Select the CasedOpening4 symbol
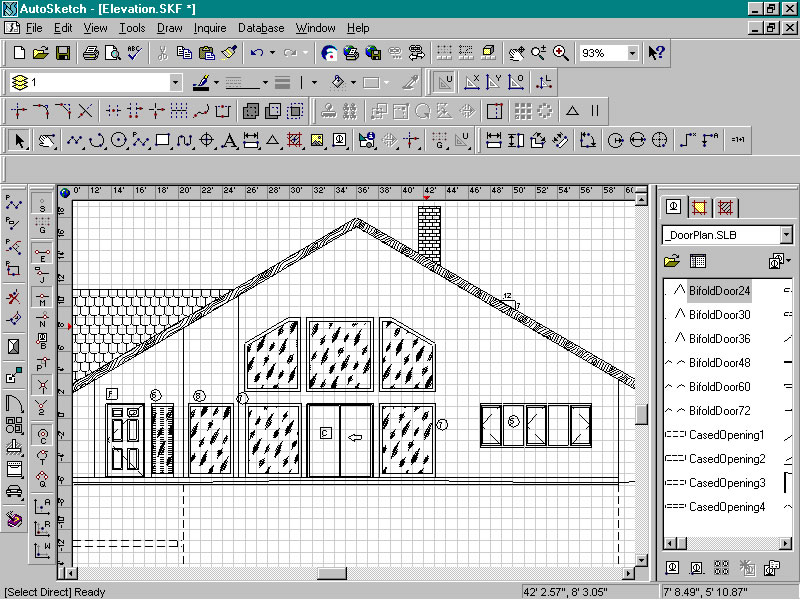Image resolution: width=800 pixels, height=600 pixels. coord(727,507)
